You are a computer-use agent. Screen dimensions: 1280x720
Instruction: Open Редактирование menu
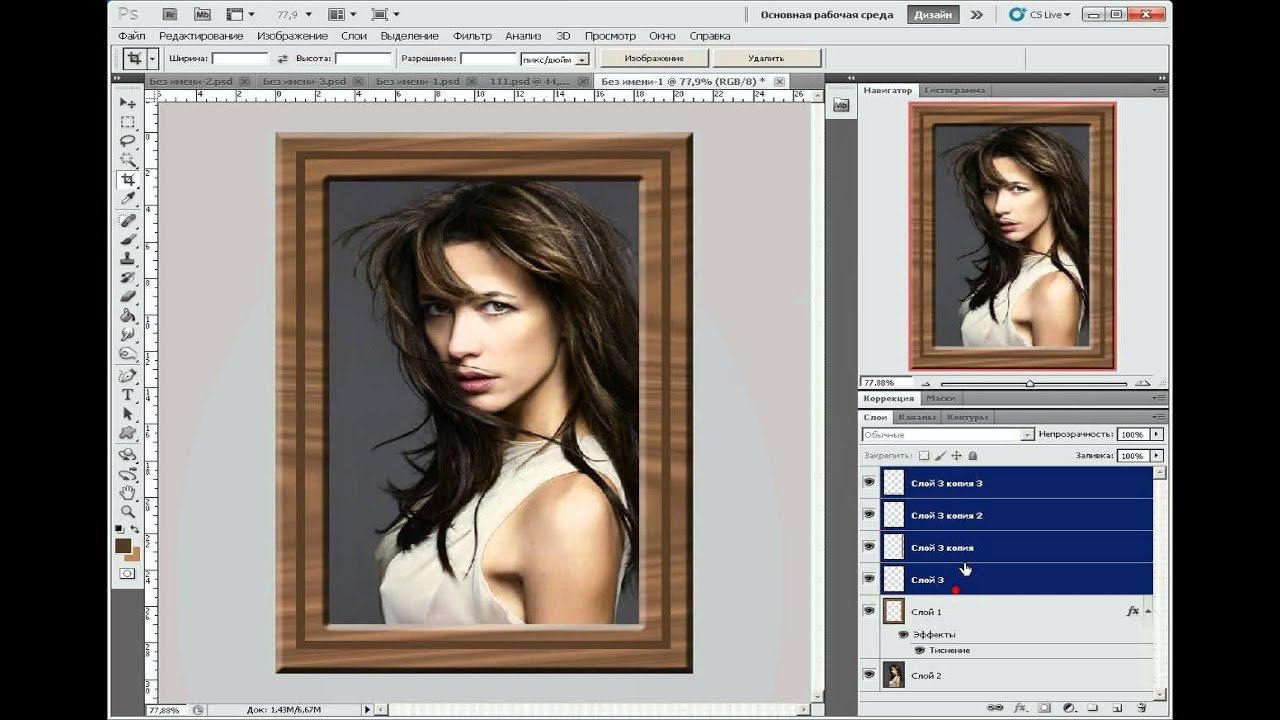coord(201,36)
